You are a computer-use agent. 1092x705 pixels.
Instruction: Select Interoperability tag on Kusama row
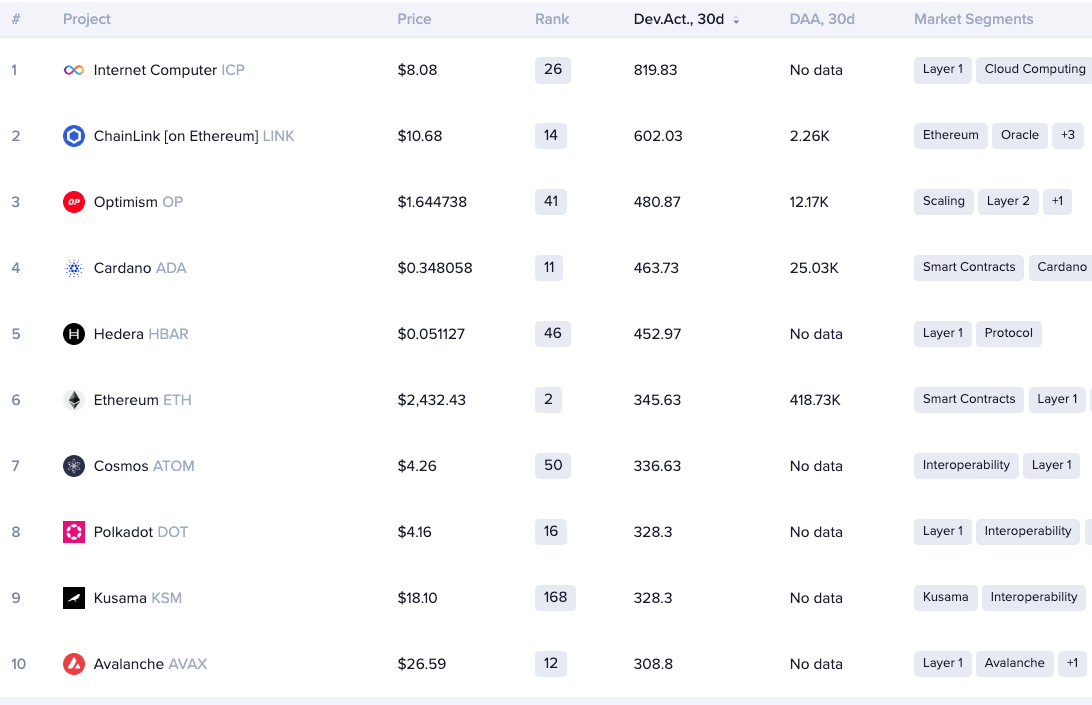(1034, 597)
